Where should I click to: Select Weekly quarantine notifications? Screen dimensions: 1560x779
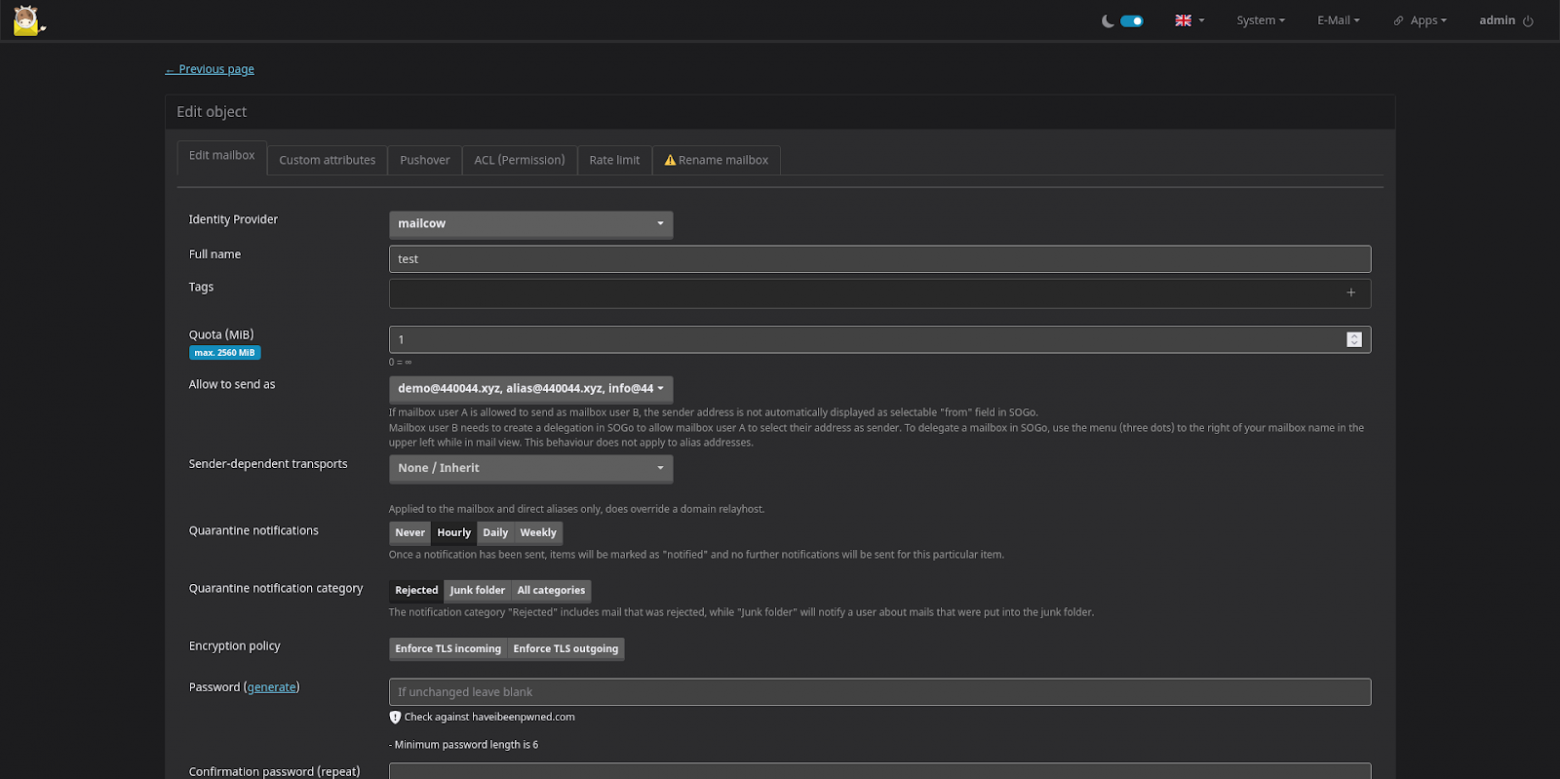tap(538, 533)
